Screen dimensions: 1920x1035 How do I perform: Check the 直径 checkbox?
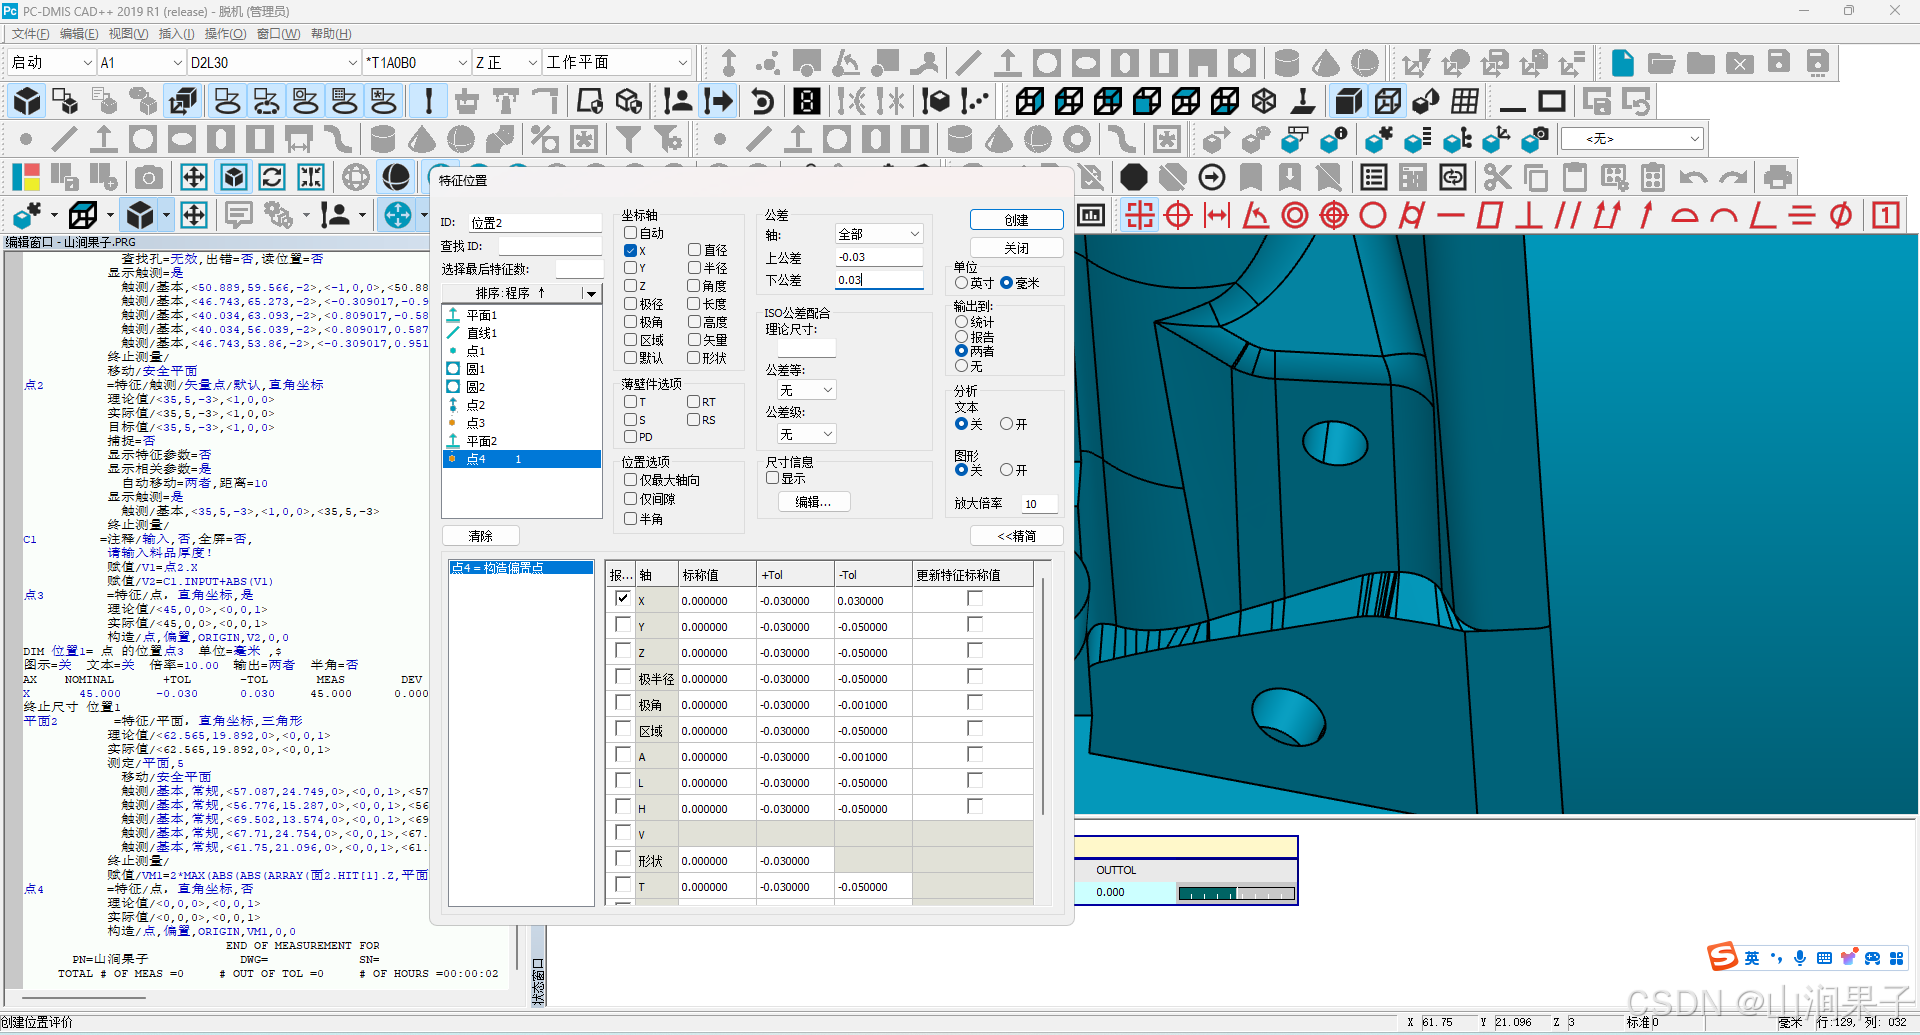click(x=694, y=250)
